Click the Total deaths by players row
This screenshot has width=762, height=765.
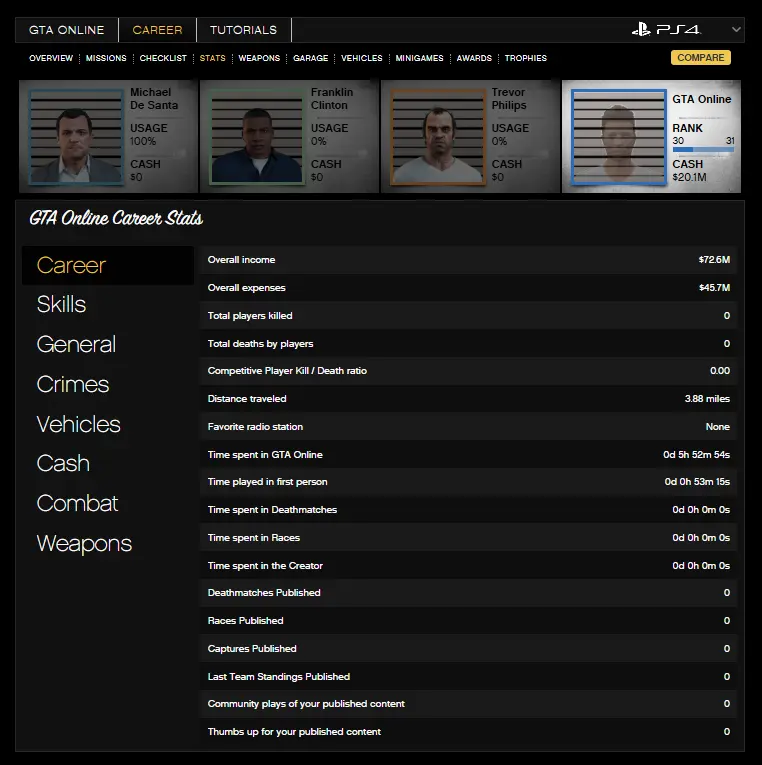point(468,343)
